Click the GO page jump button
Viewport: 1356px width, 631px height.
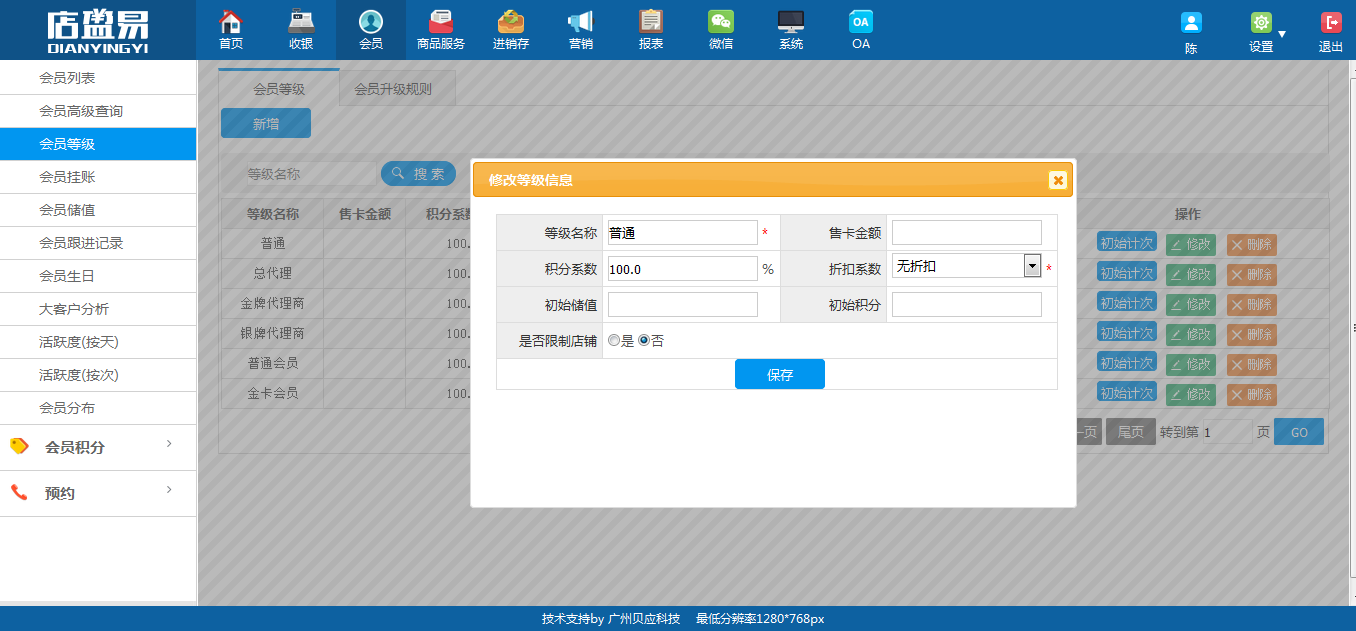(x=1299, y=432)
